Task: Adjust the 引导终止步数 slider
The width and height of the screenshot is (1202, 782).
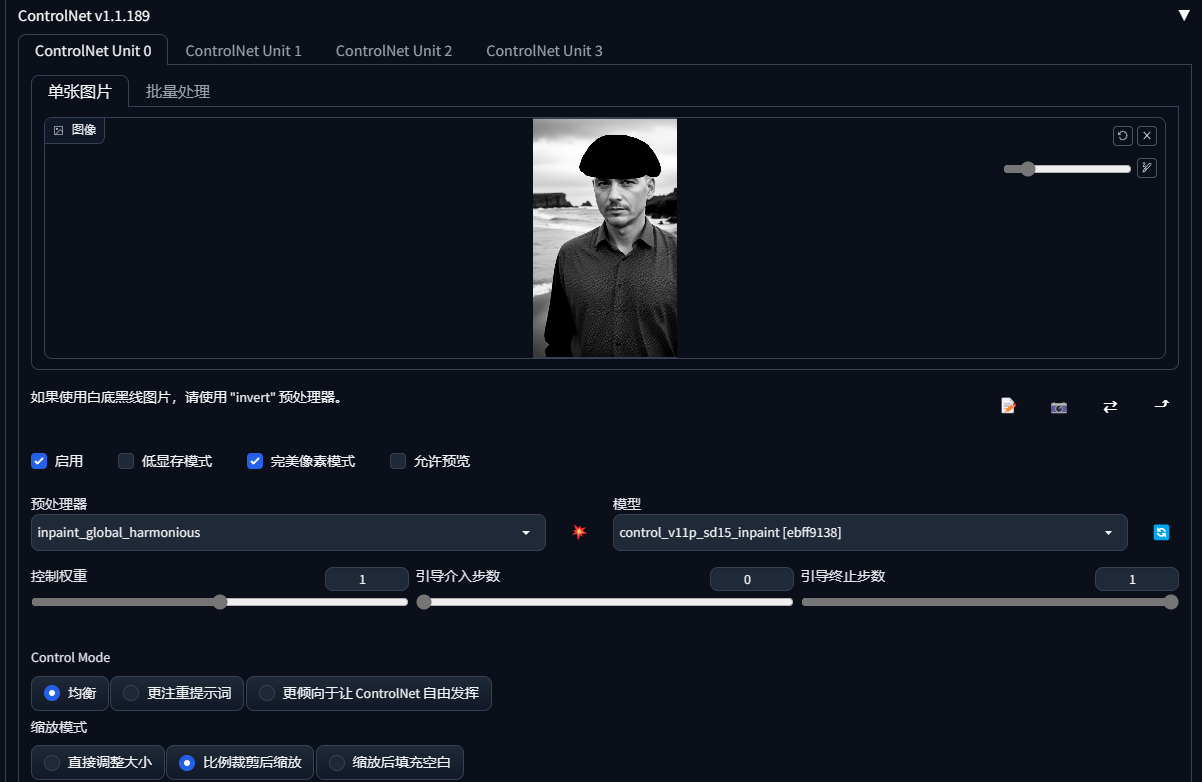Action: pyautogui.click(x=990, y=602)
